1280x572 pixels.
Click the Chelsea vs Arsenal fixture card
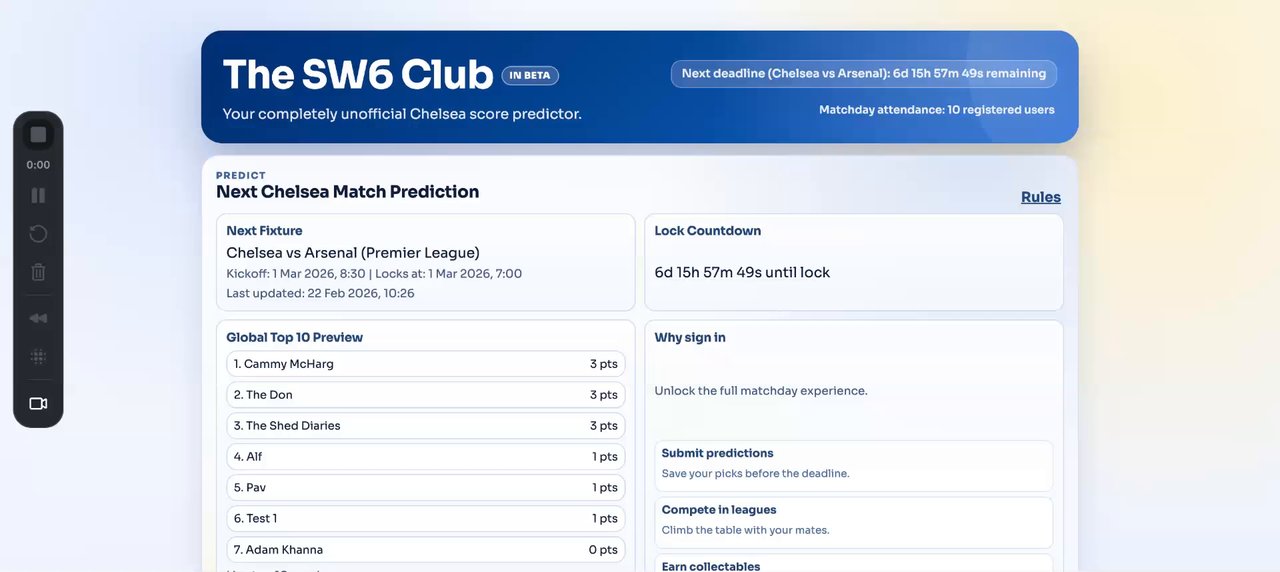click(x=425, y=262)
